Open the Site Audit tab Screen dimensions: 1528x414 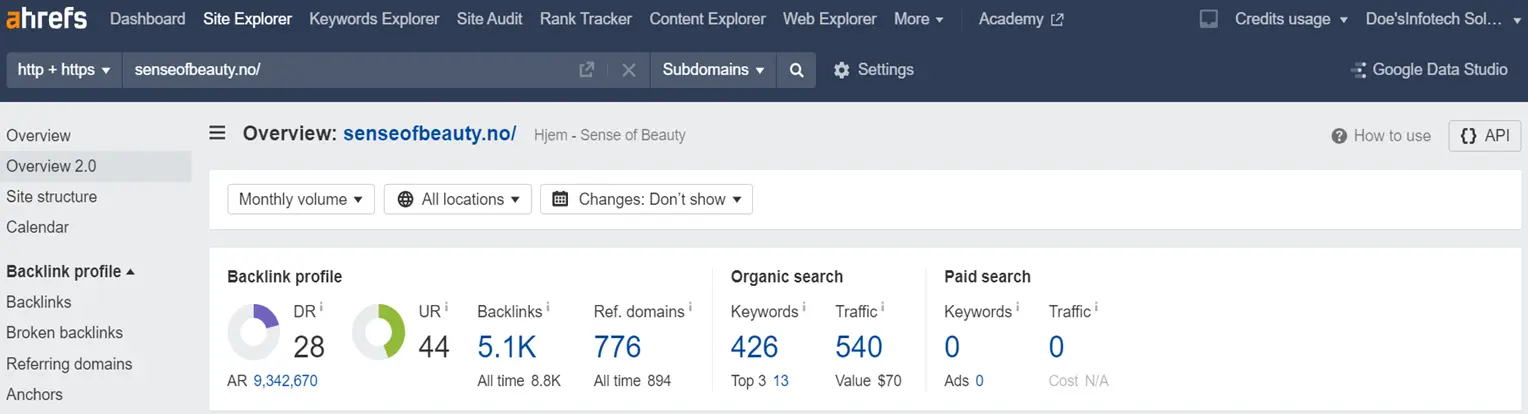[489, 19]
